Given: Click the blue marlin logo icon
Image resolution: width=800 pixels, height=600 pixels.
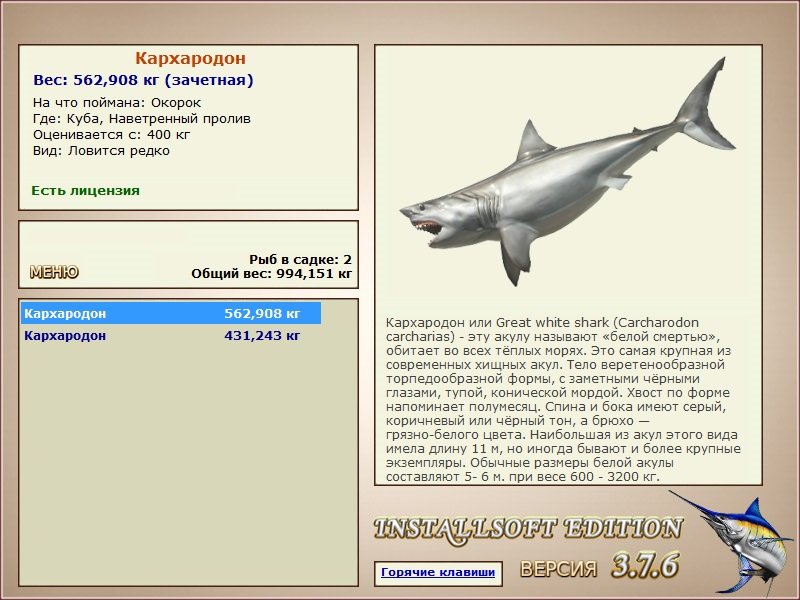Looking at the screenshot, I should coord(732,543).
